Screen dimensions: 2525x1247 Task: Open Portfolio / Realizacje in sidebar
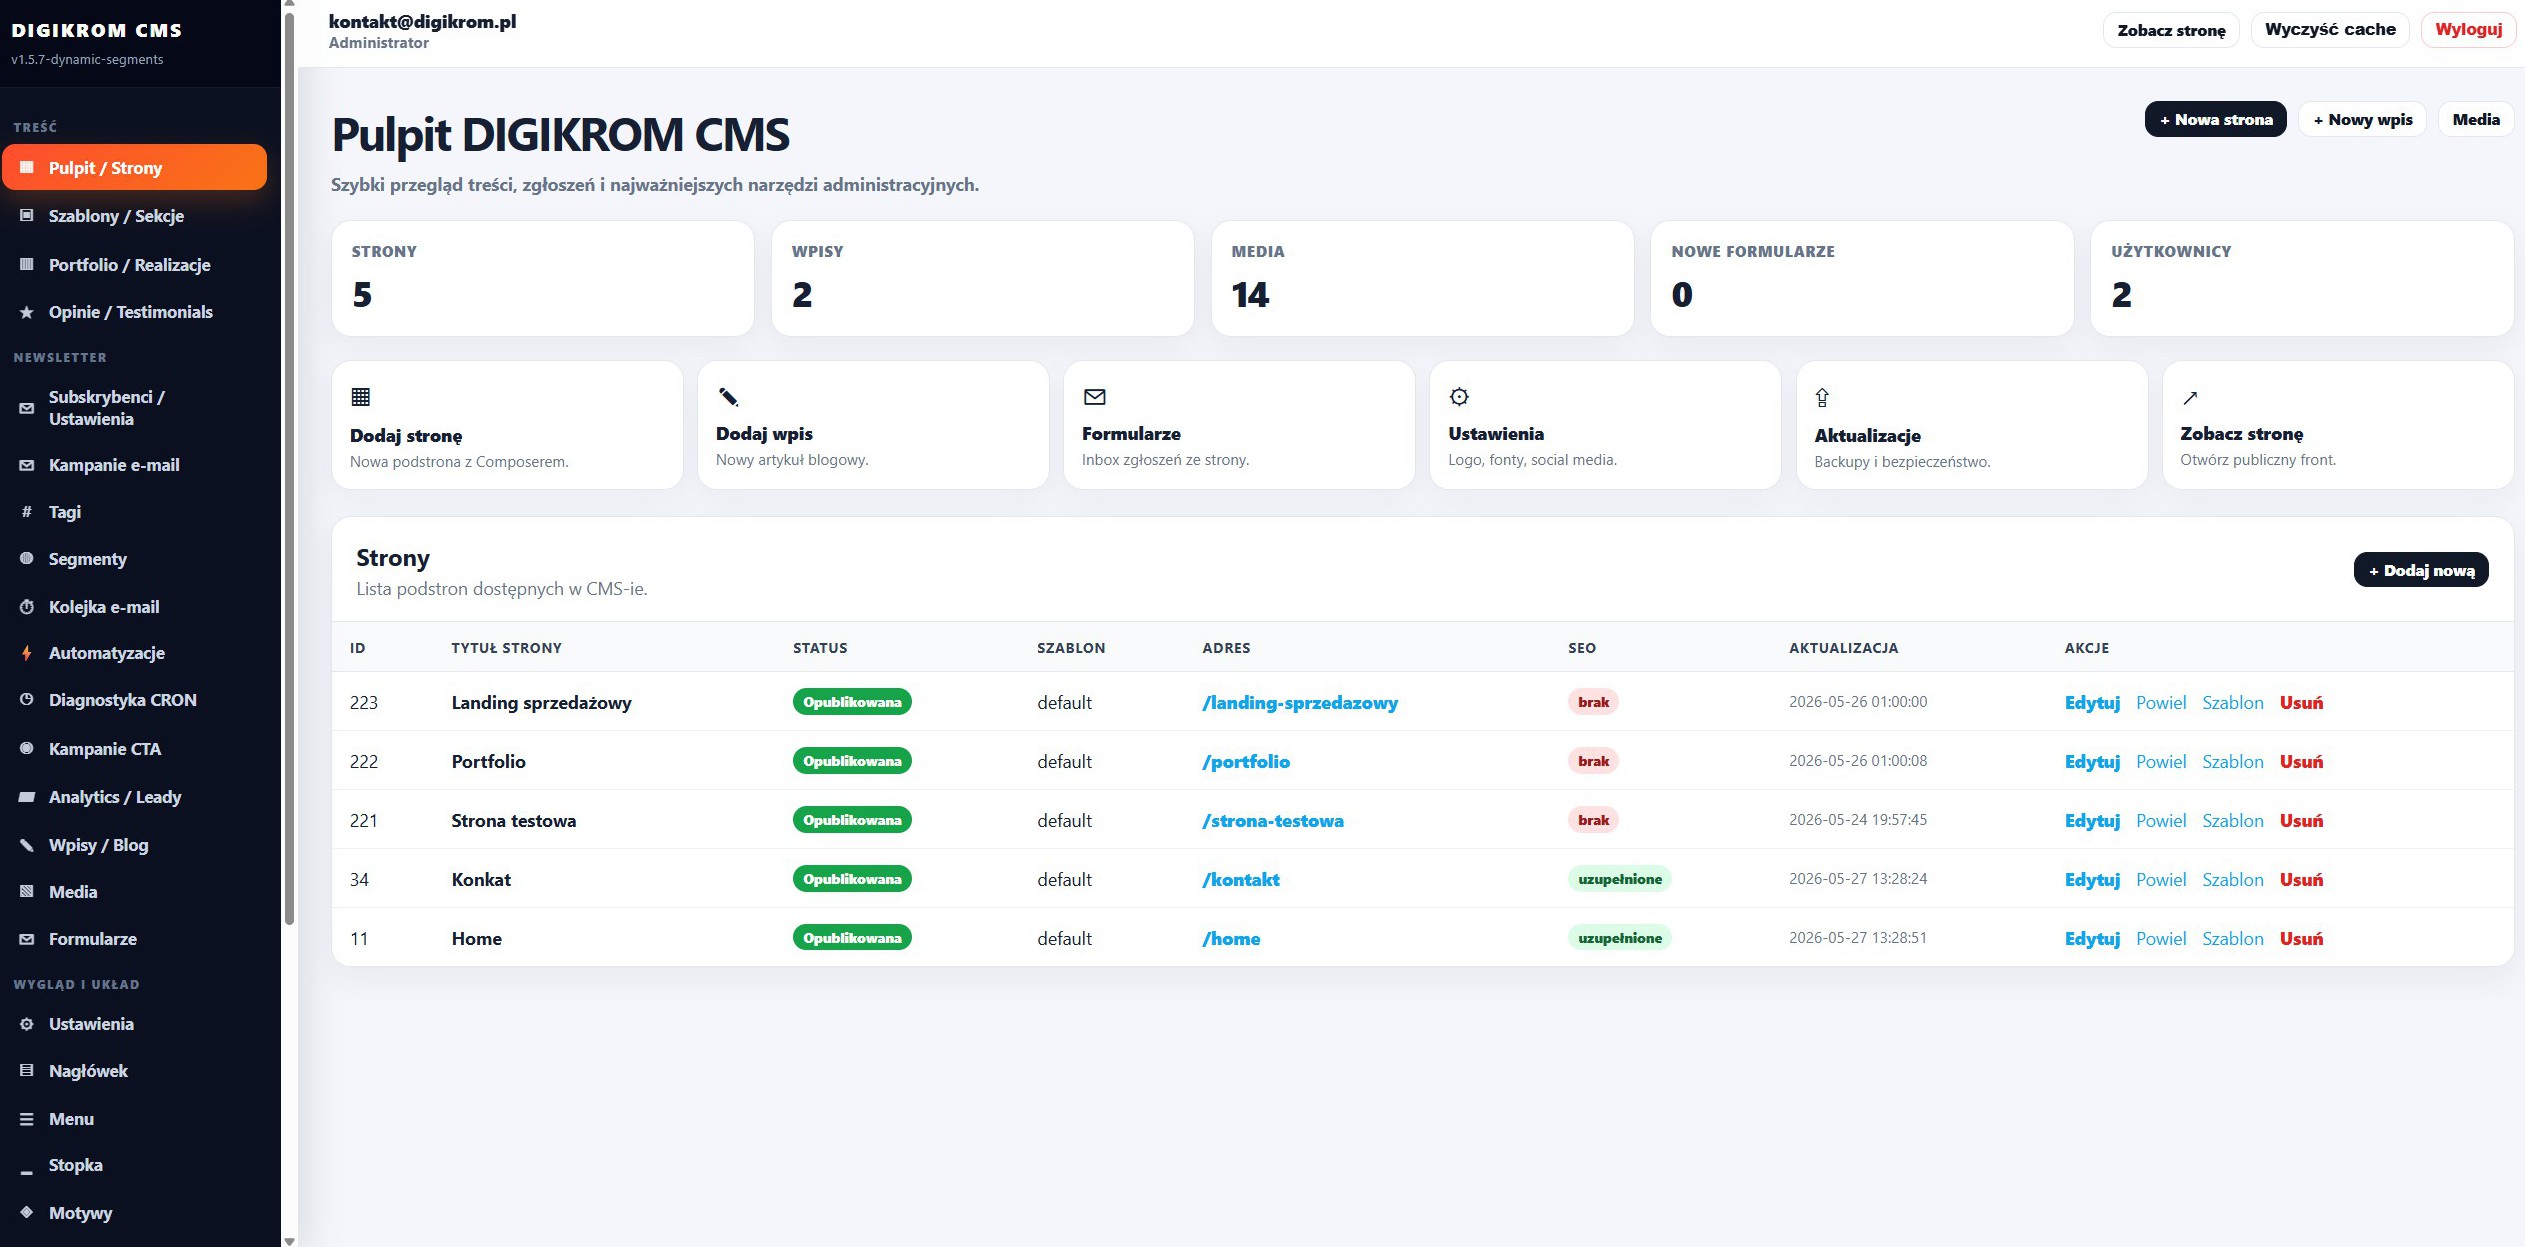coord(135,265)
